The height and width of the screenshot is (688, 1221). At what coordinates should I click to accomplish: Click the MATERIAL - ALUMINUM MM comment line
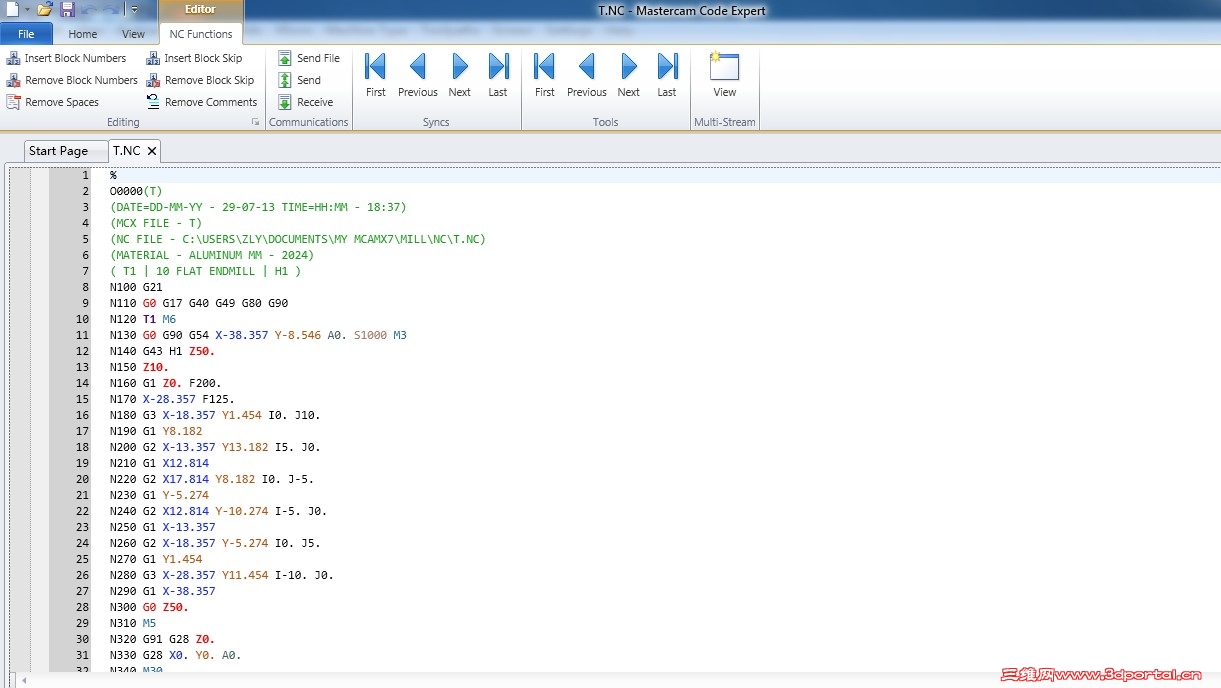click(212, 255)
